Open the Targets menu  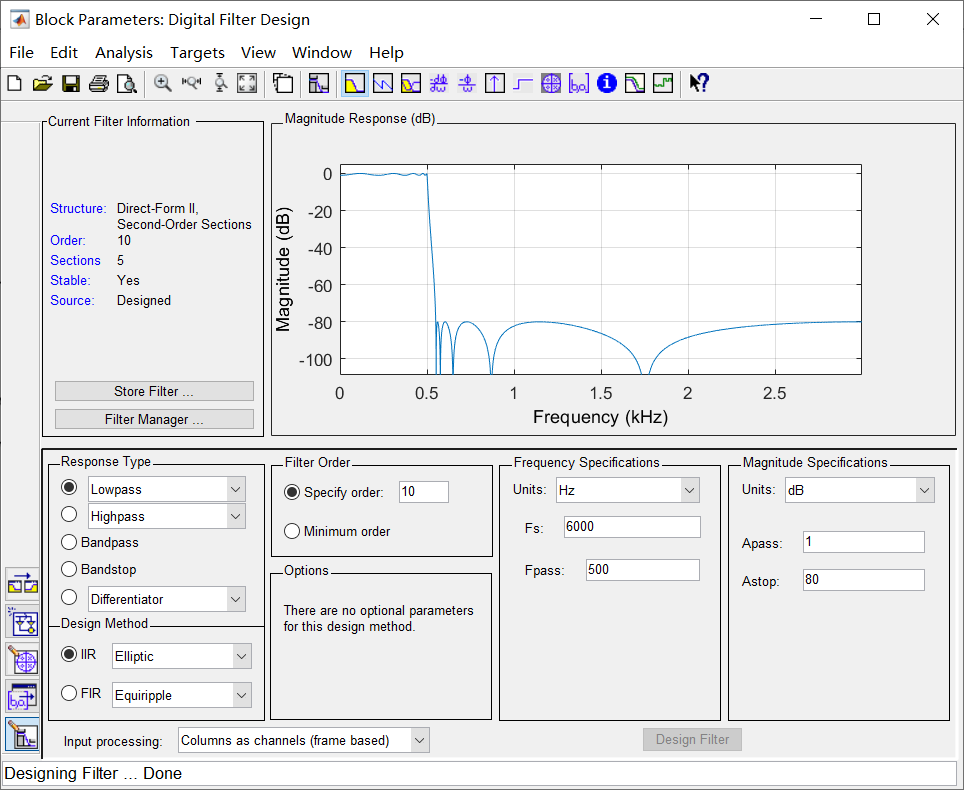[x=197, y=53]
